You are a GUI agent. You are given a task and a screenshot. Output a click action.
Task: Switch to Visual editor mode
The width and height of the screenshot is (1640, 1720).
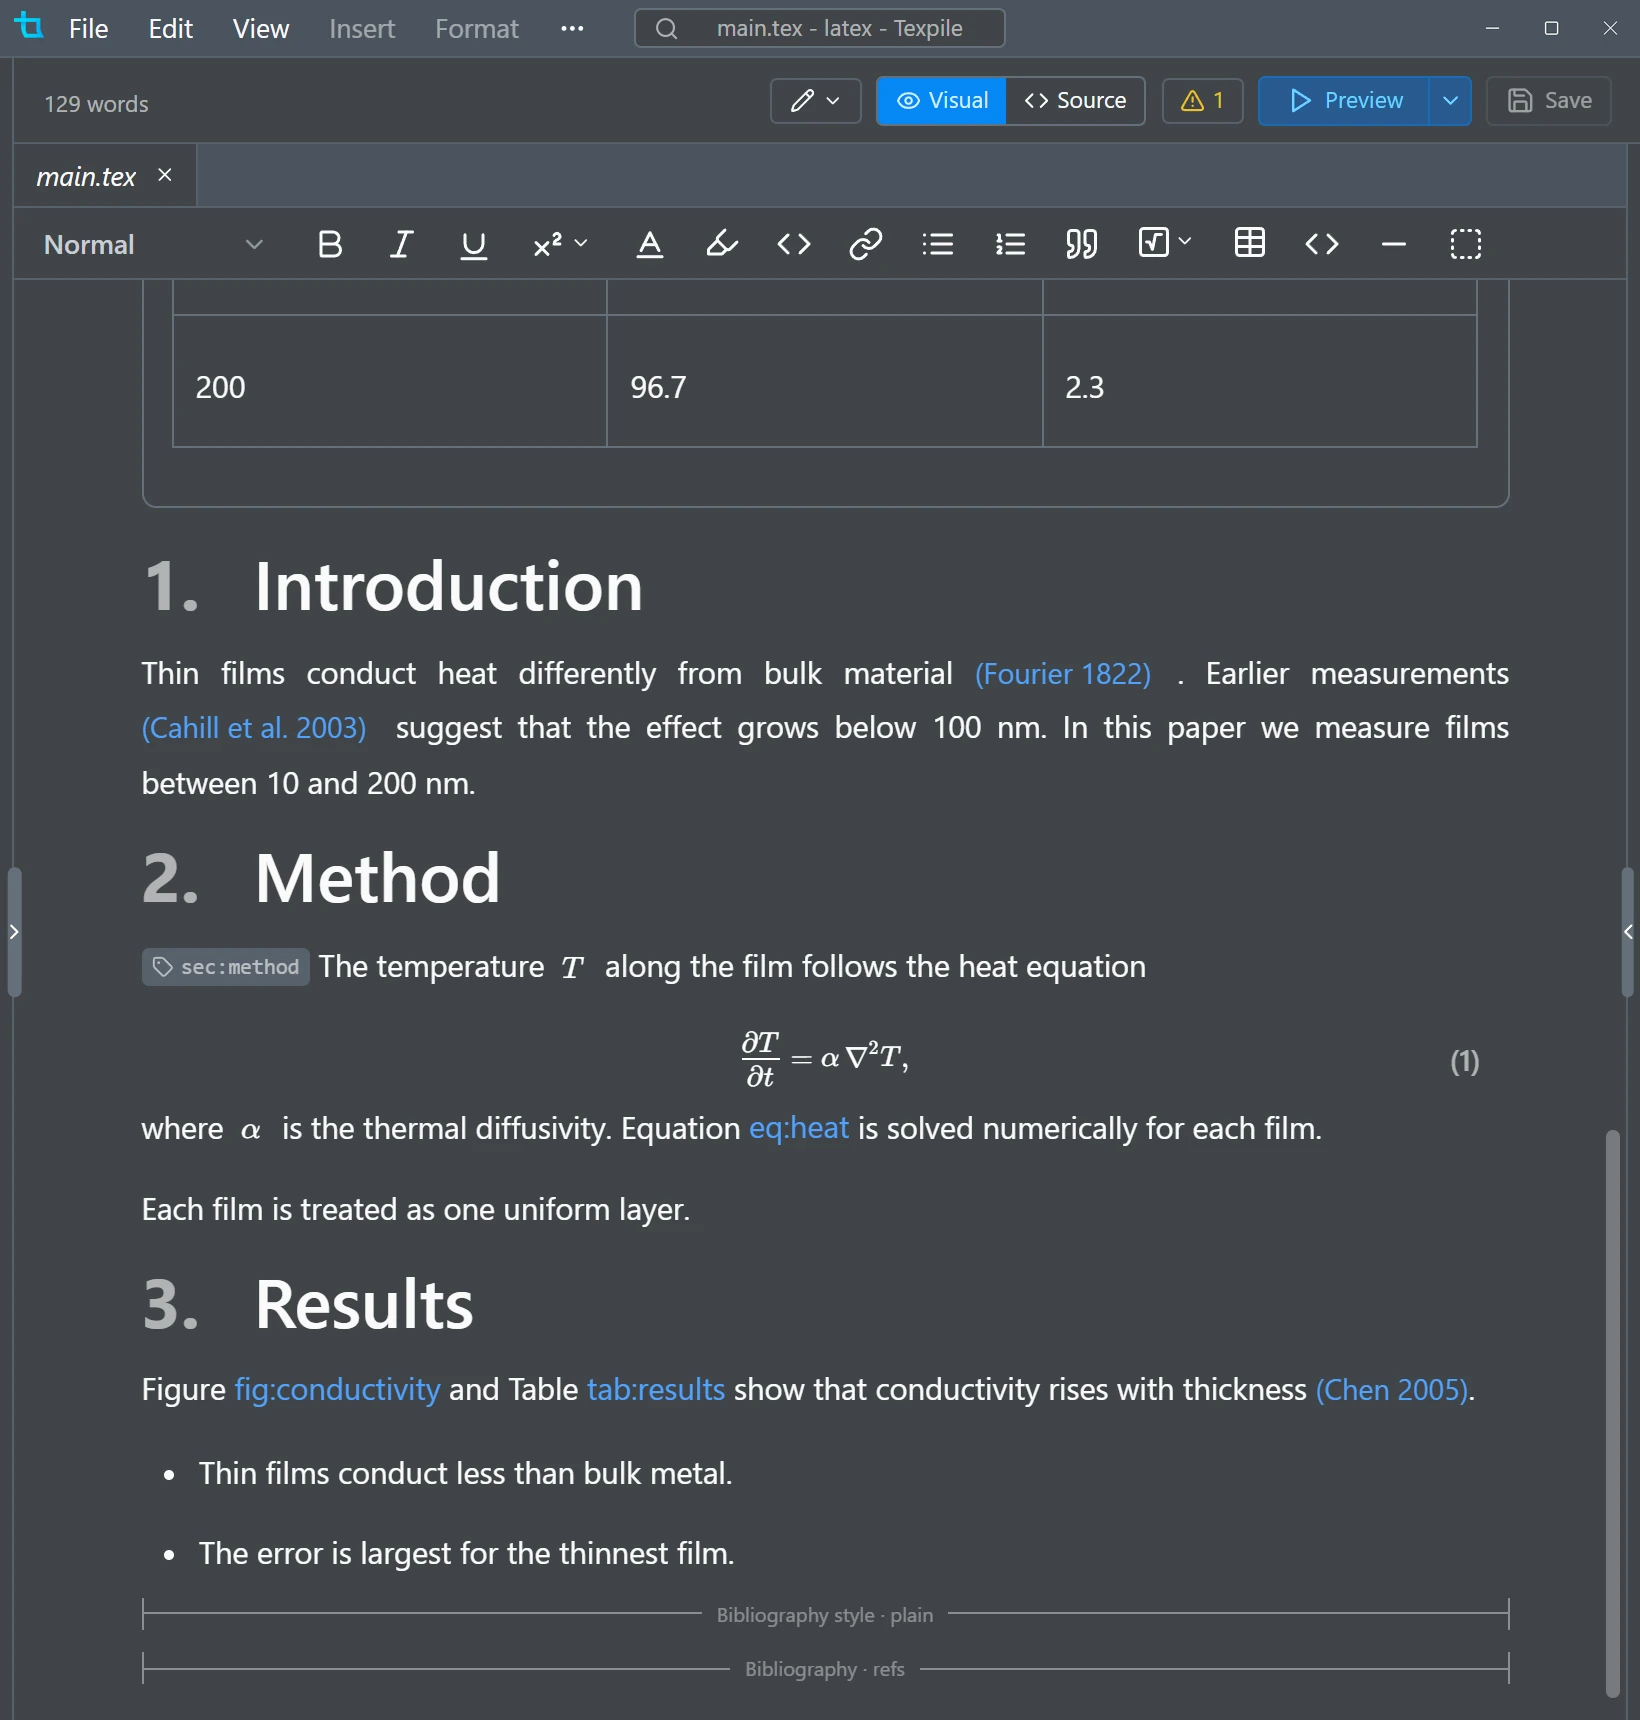(941, 101)
